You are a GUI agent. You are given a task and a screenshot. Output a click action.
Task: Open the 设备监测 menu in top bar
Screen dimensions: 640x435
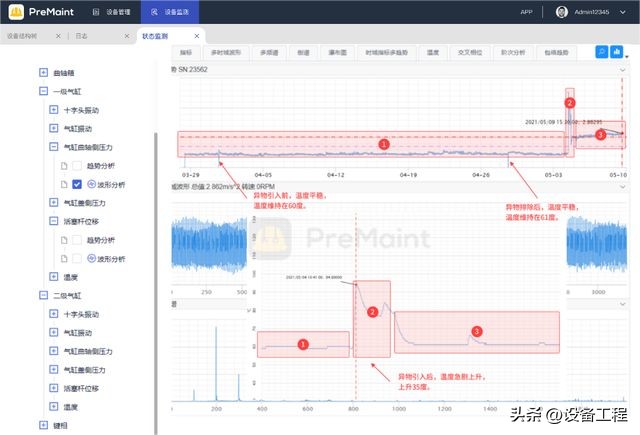pyautogui.click(x=170, y=12)
